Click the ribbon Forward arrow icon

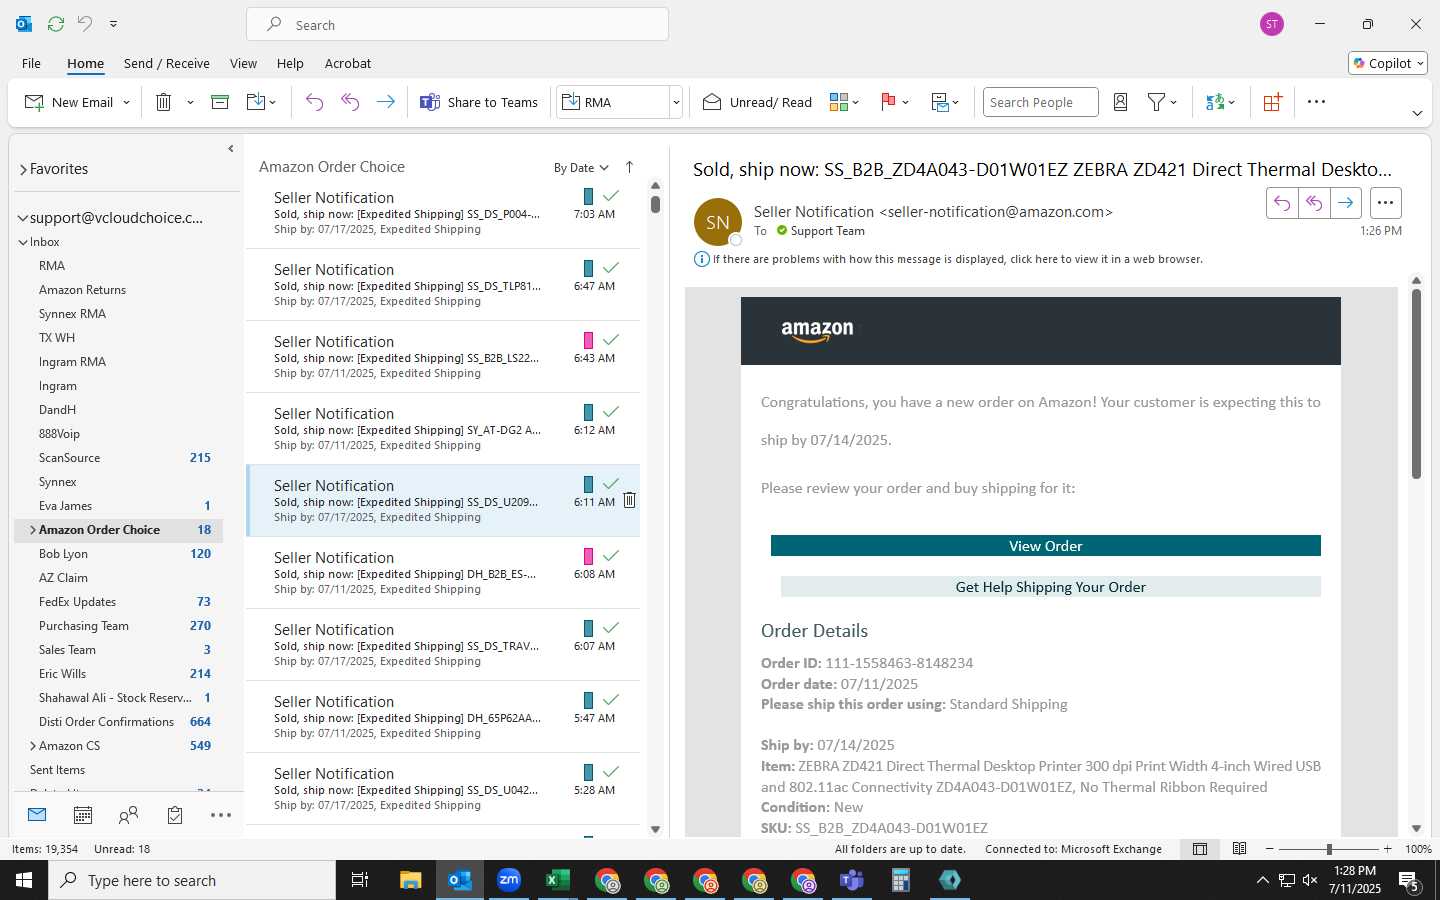coord(385,102)
